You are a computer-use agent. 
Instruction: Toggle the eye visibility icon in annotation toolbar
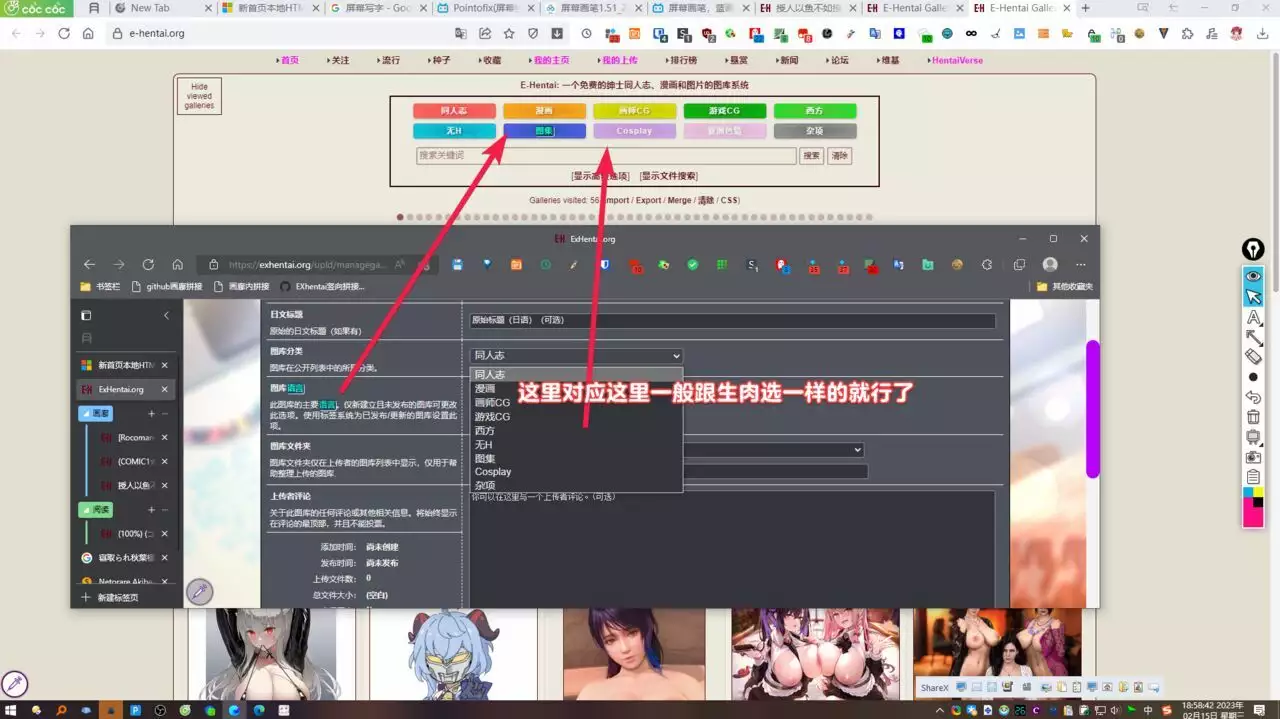point(1253,276)
